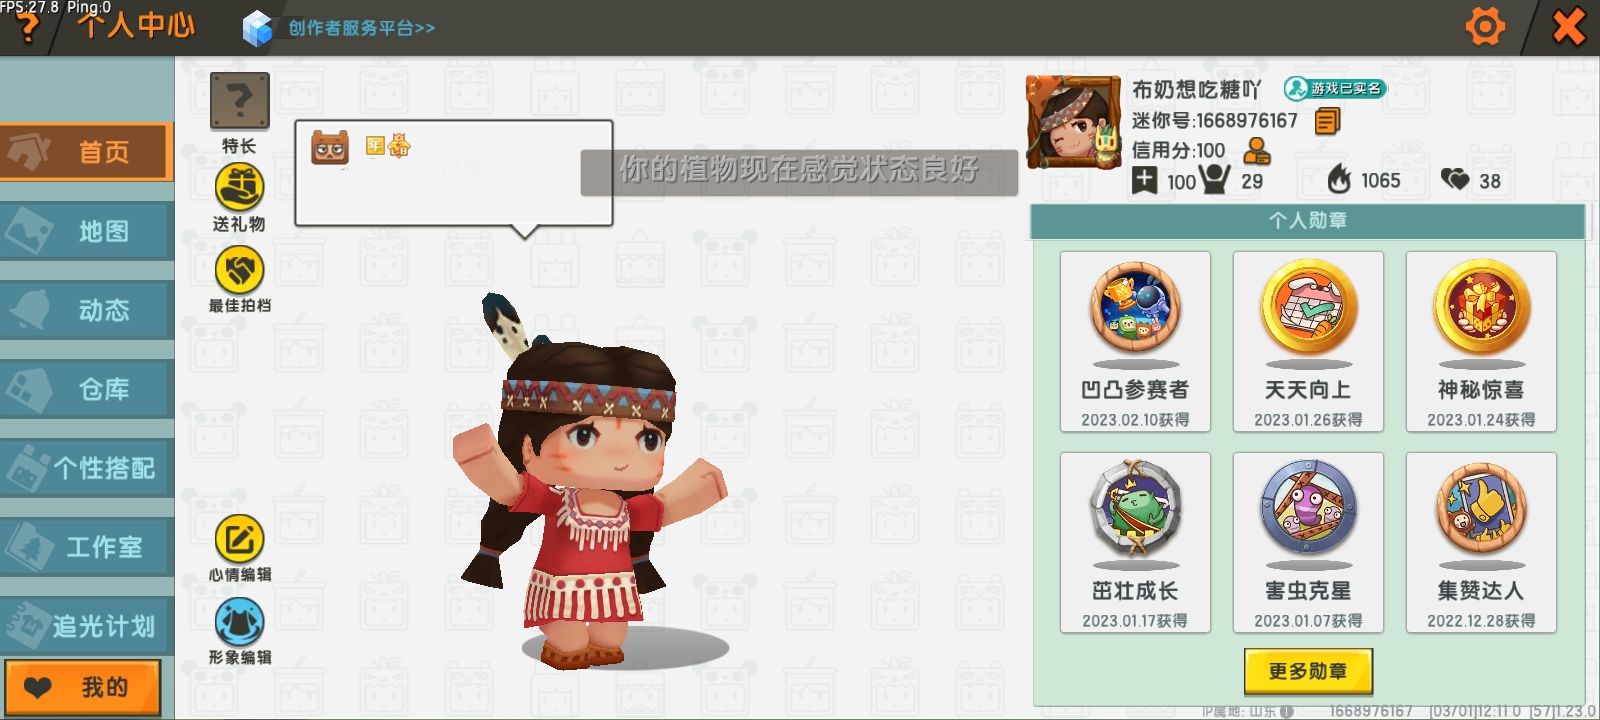Screen dimensions: 1600x720
Task: Open the 心情编辑 mood edit icon
Action: pyautogui.click(x=239, y=540)
